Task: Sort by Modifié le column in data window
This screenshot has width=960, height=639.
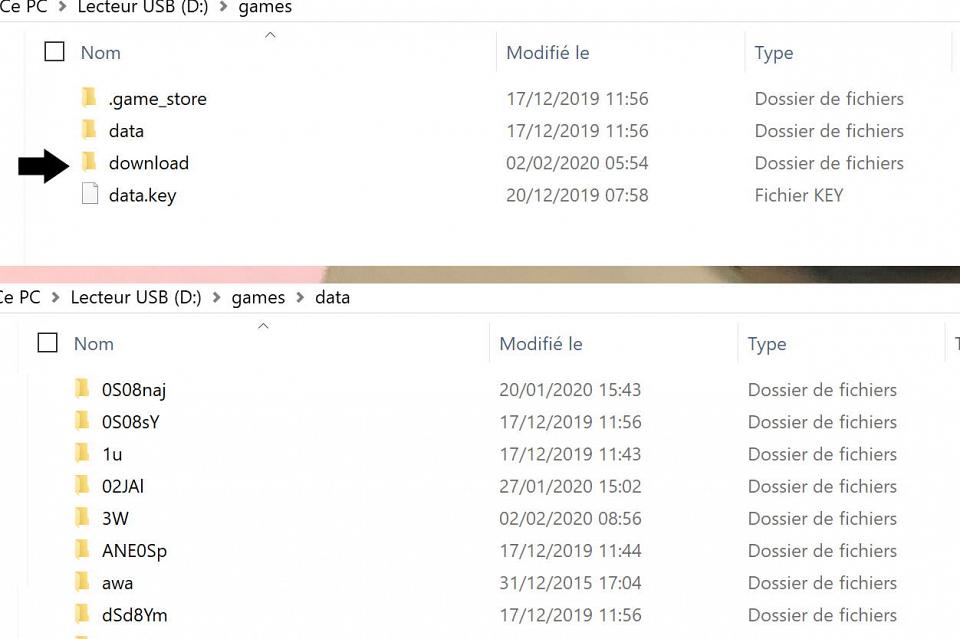Action: tap(541, 344)
